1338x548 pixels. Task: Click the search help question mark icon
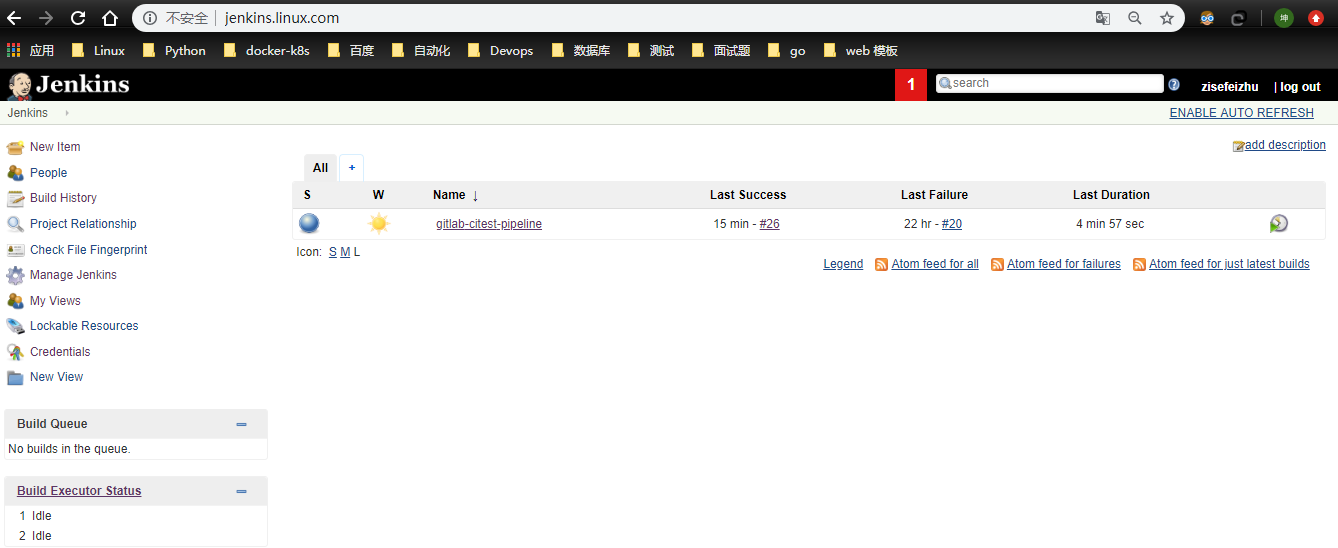pyautogui.click(x=1174, y=85)
